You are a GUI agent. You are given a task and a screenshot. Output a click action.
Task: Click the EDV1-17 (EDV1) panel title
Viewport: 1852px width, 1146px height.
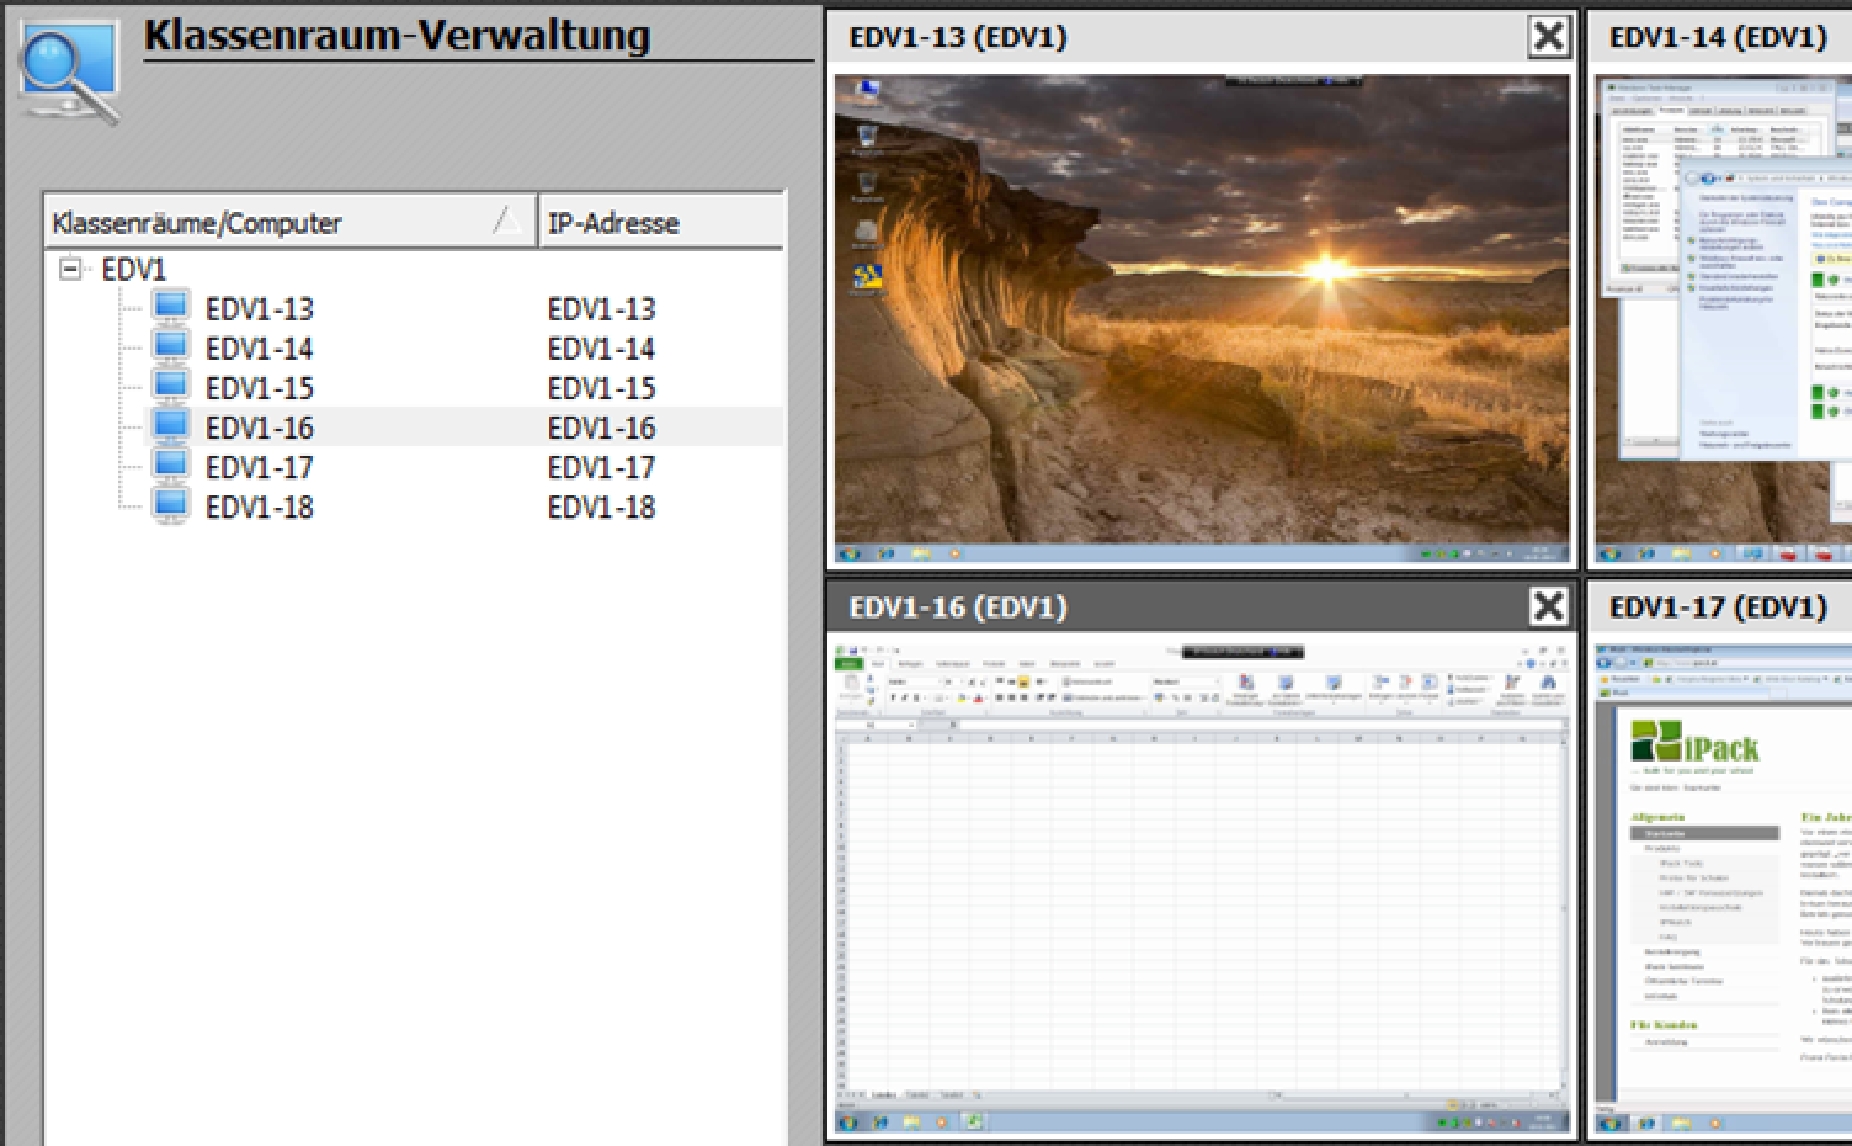click(x=1718, y=607)
